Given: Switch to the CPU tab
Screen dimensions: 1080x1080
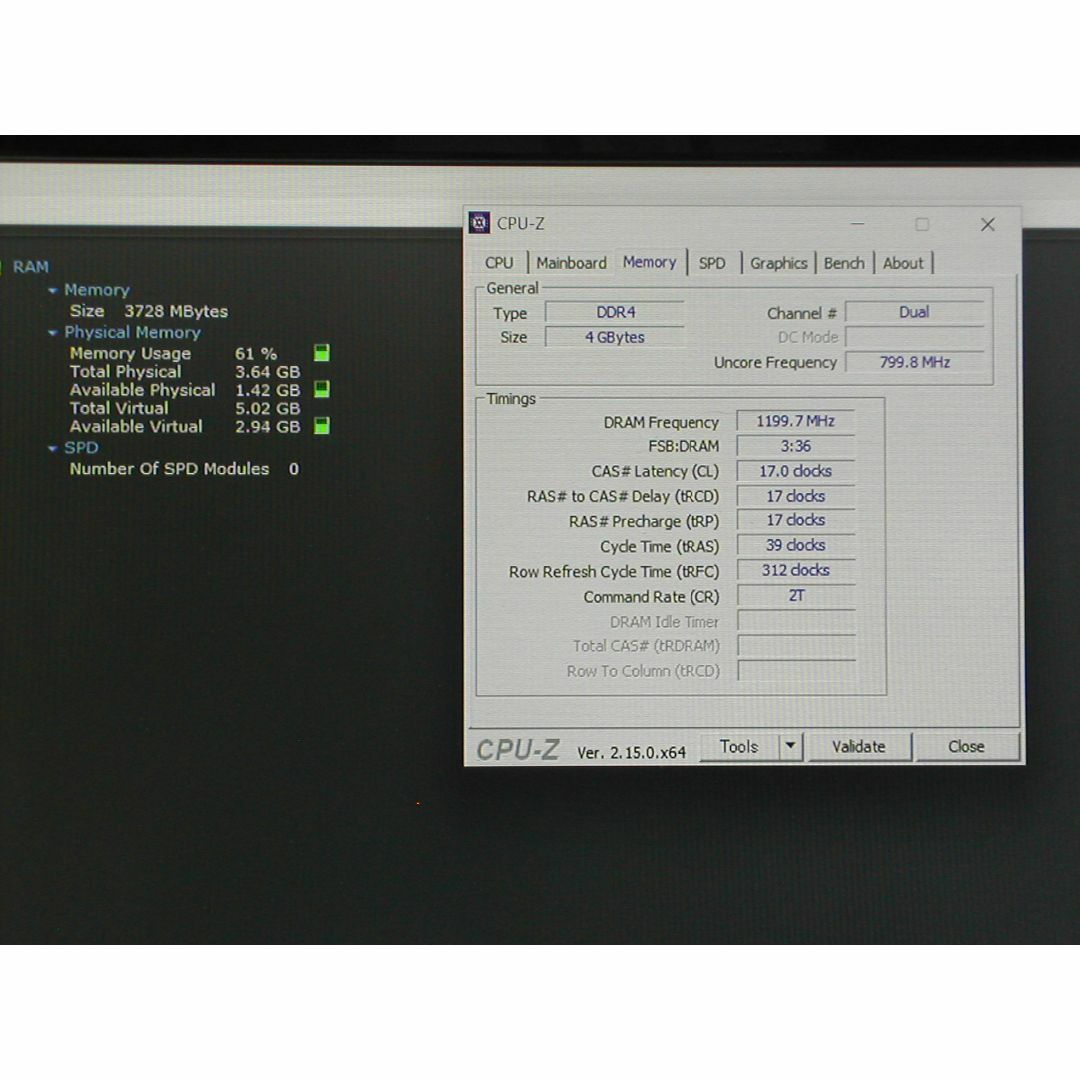Looking at the screenshot, I should (x=499, y=263).
